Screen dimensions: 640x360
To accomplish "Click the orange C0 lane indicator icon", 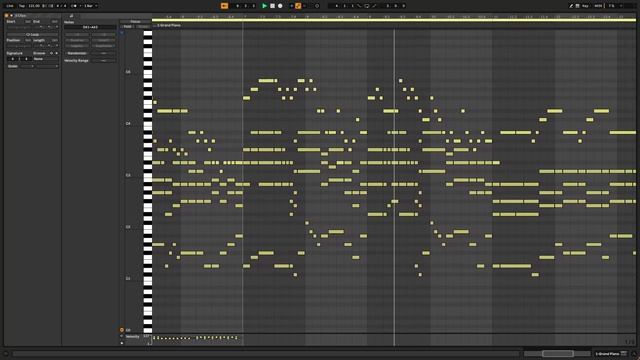I will [x=122, y=330].
